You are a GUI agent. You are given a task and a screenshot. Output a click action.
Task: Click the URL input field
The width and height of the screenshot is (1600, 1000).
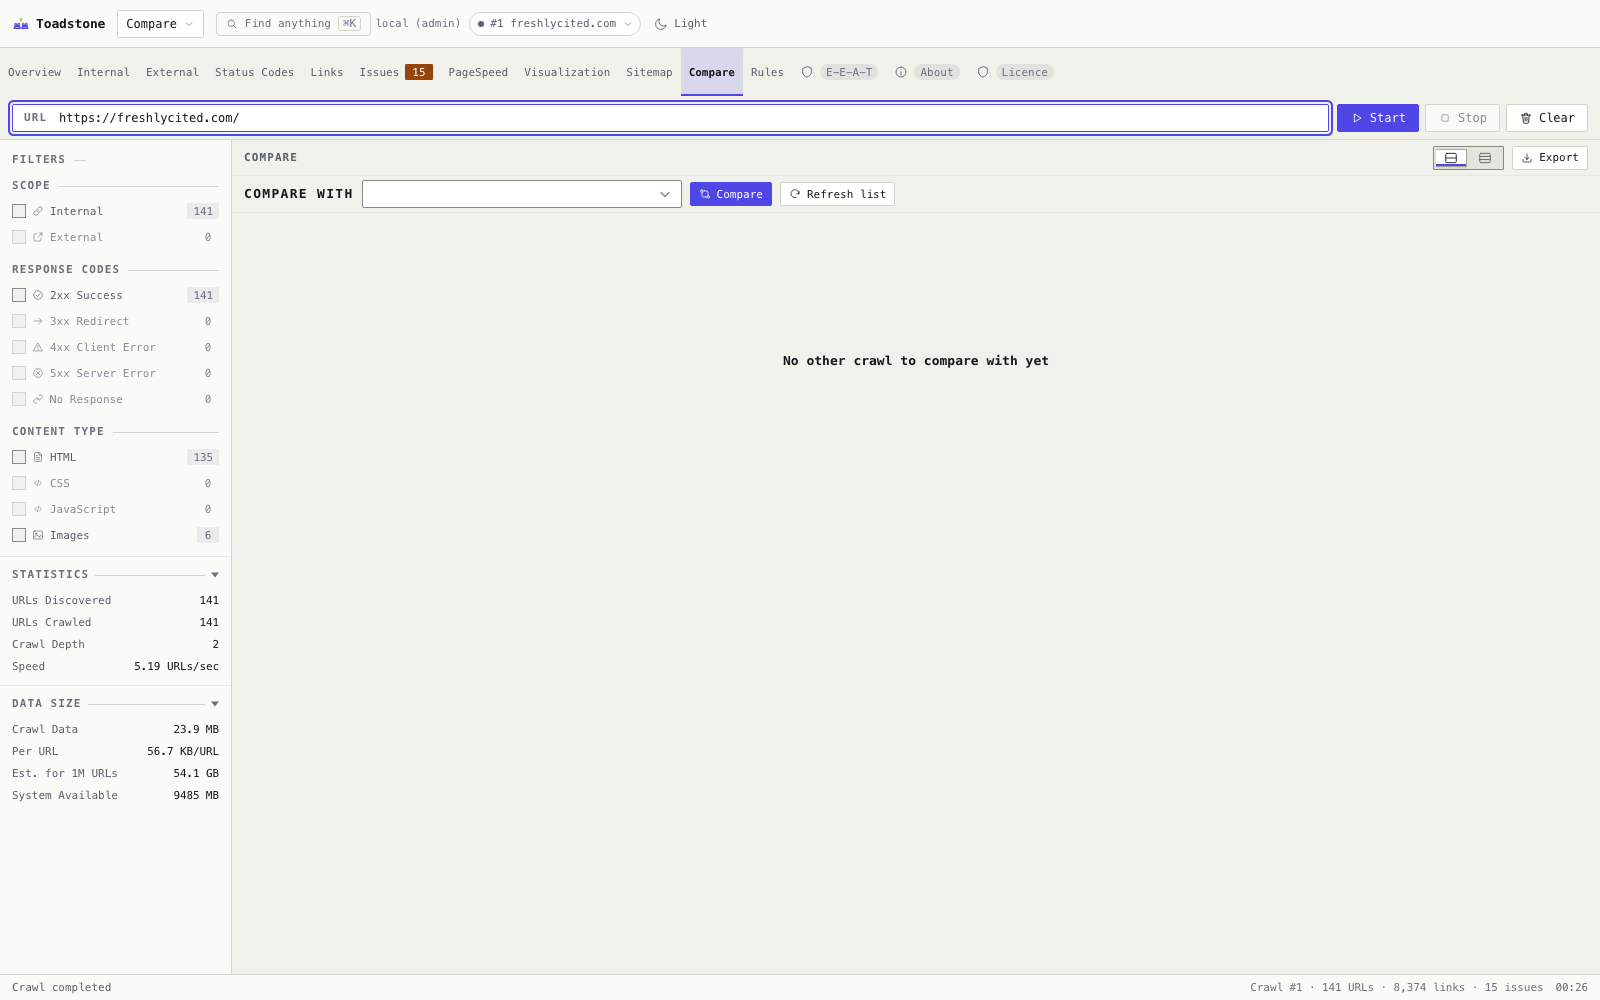670,118
